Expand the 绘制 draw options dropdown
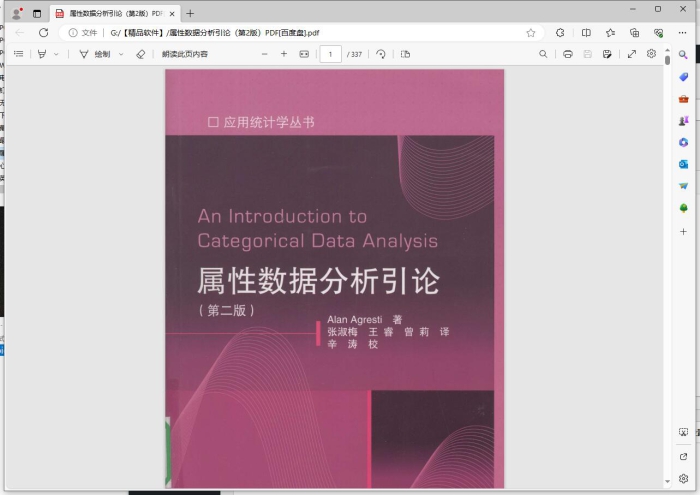This screenshot has width=700, height=495. click(x=121, y=54)
